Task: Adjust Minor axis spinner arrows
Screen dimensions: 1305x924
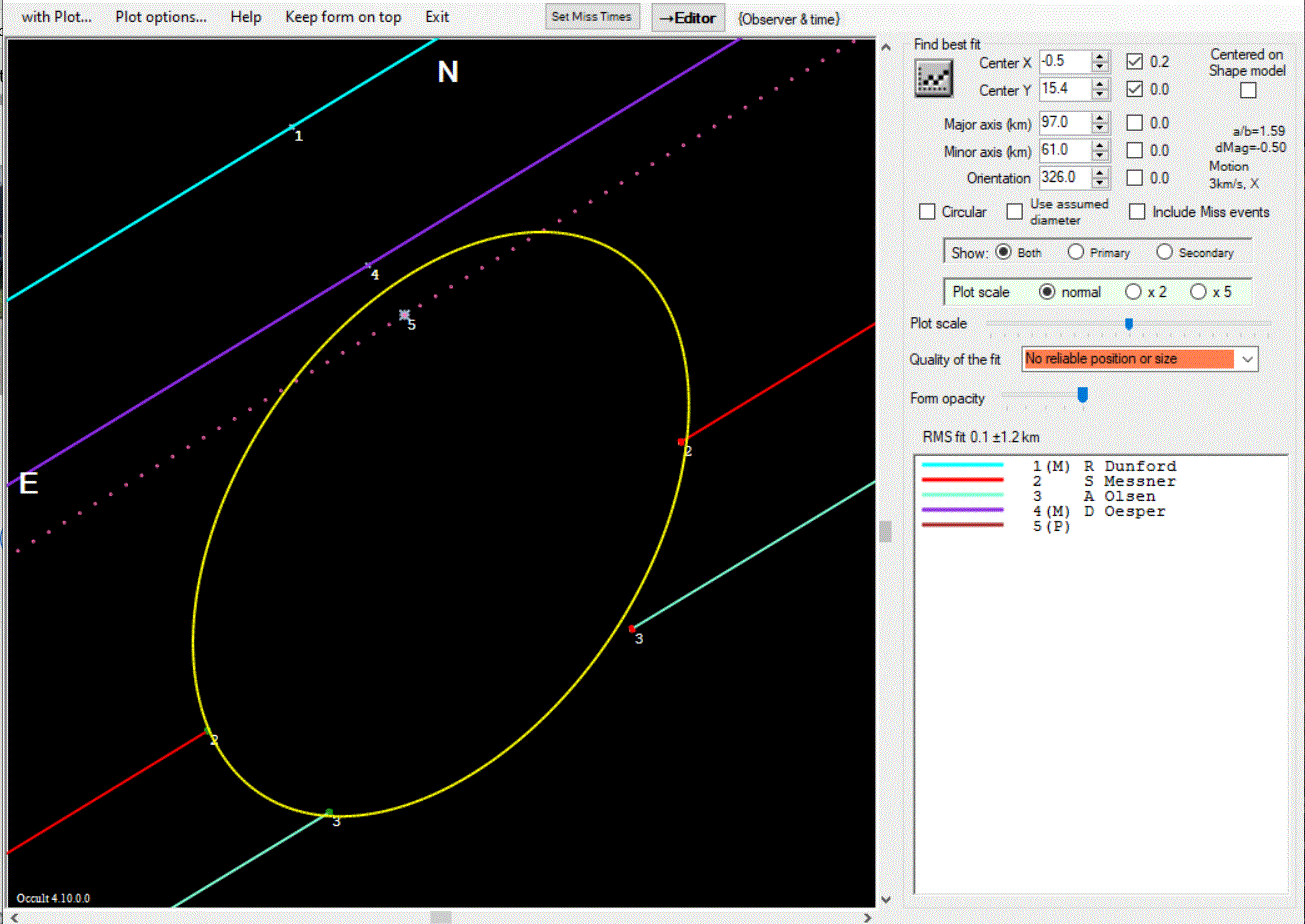Action: (x=1101, y=150)
